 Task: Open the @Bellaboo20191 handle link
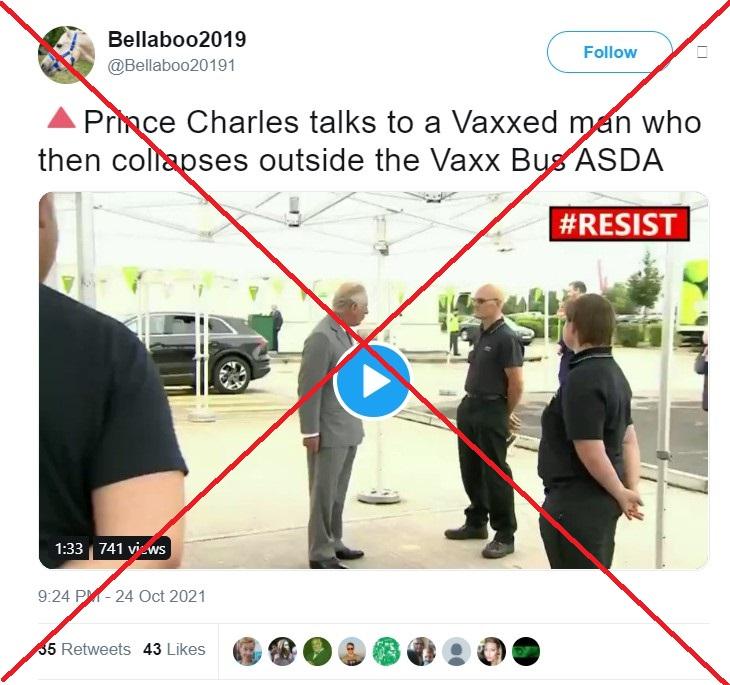(x=171, y=66)
